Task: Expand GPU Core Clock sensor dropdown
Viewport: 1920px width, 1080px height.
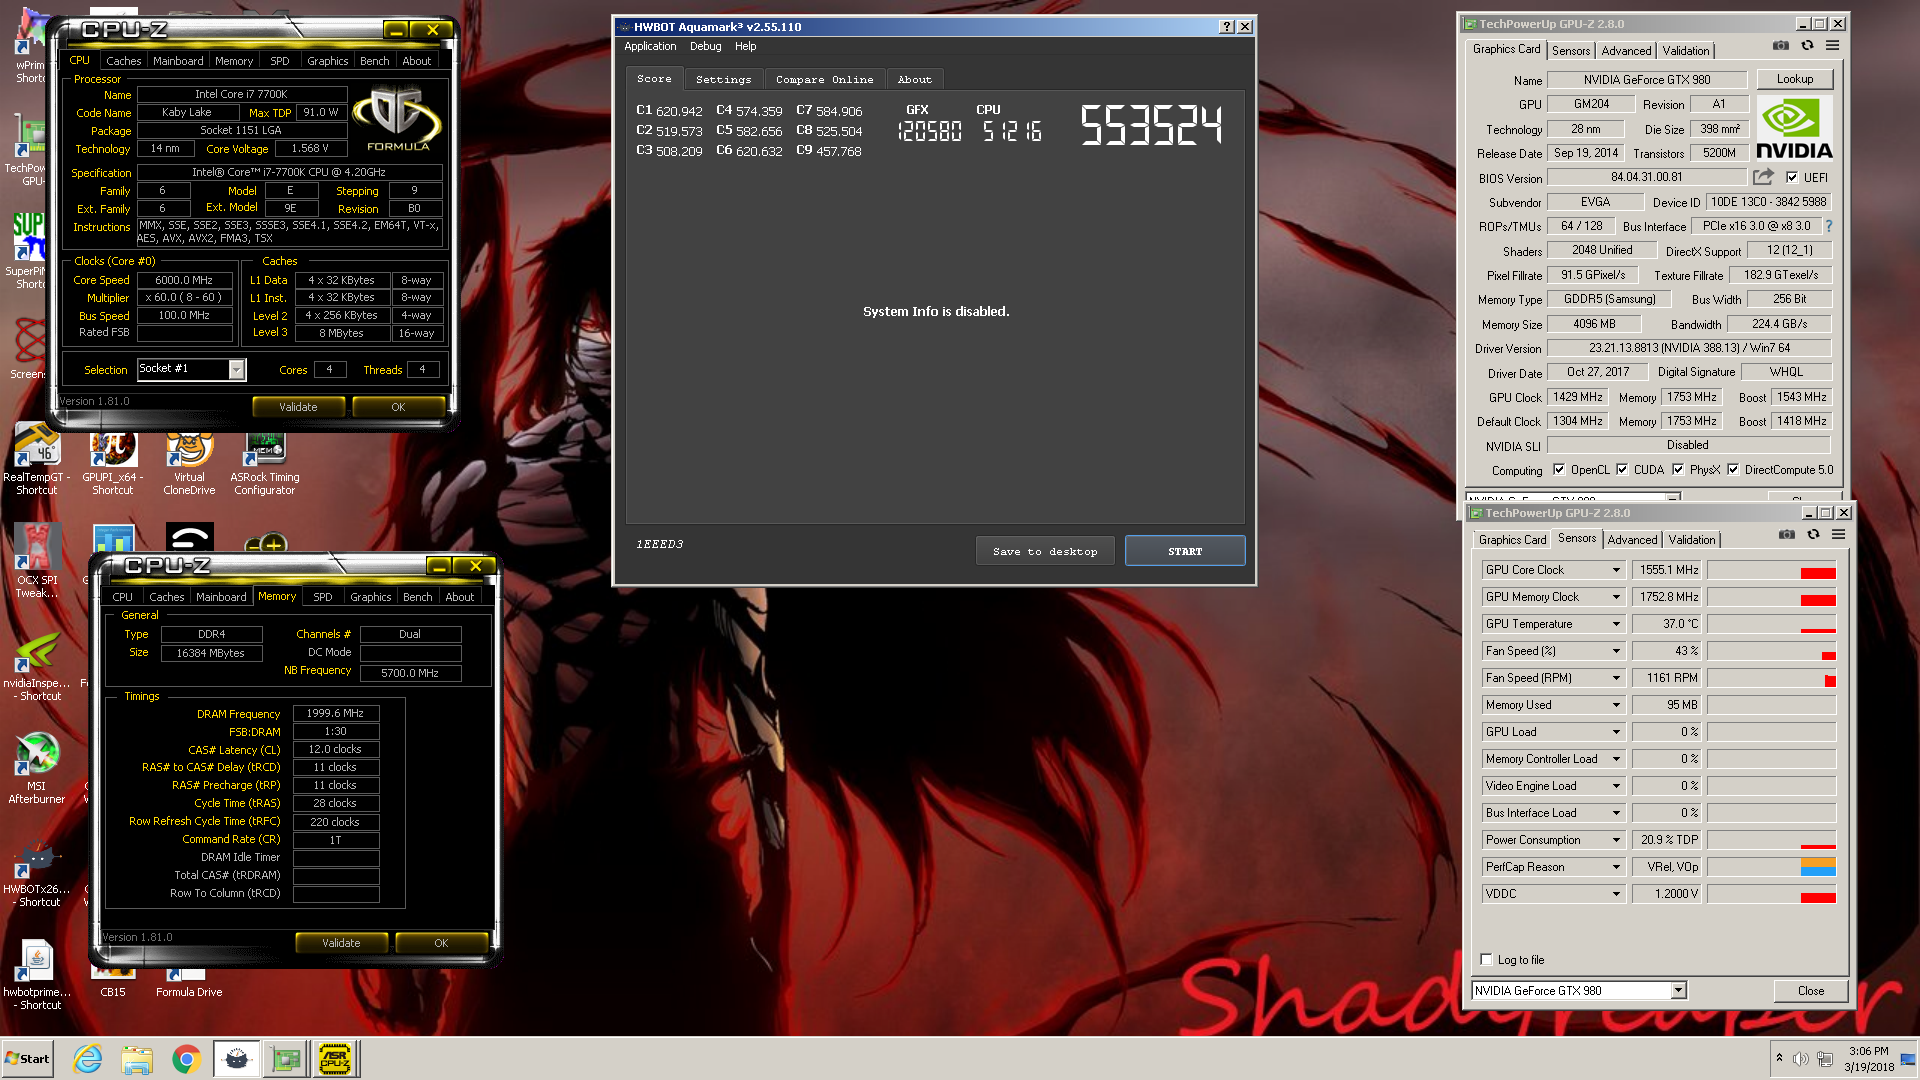Action: (x=1616, y=570)
